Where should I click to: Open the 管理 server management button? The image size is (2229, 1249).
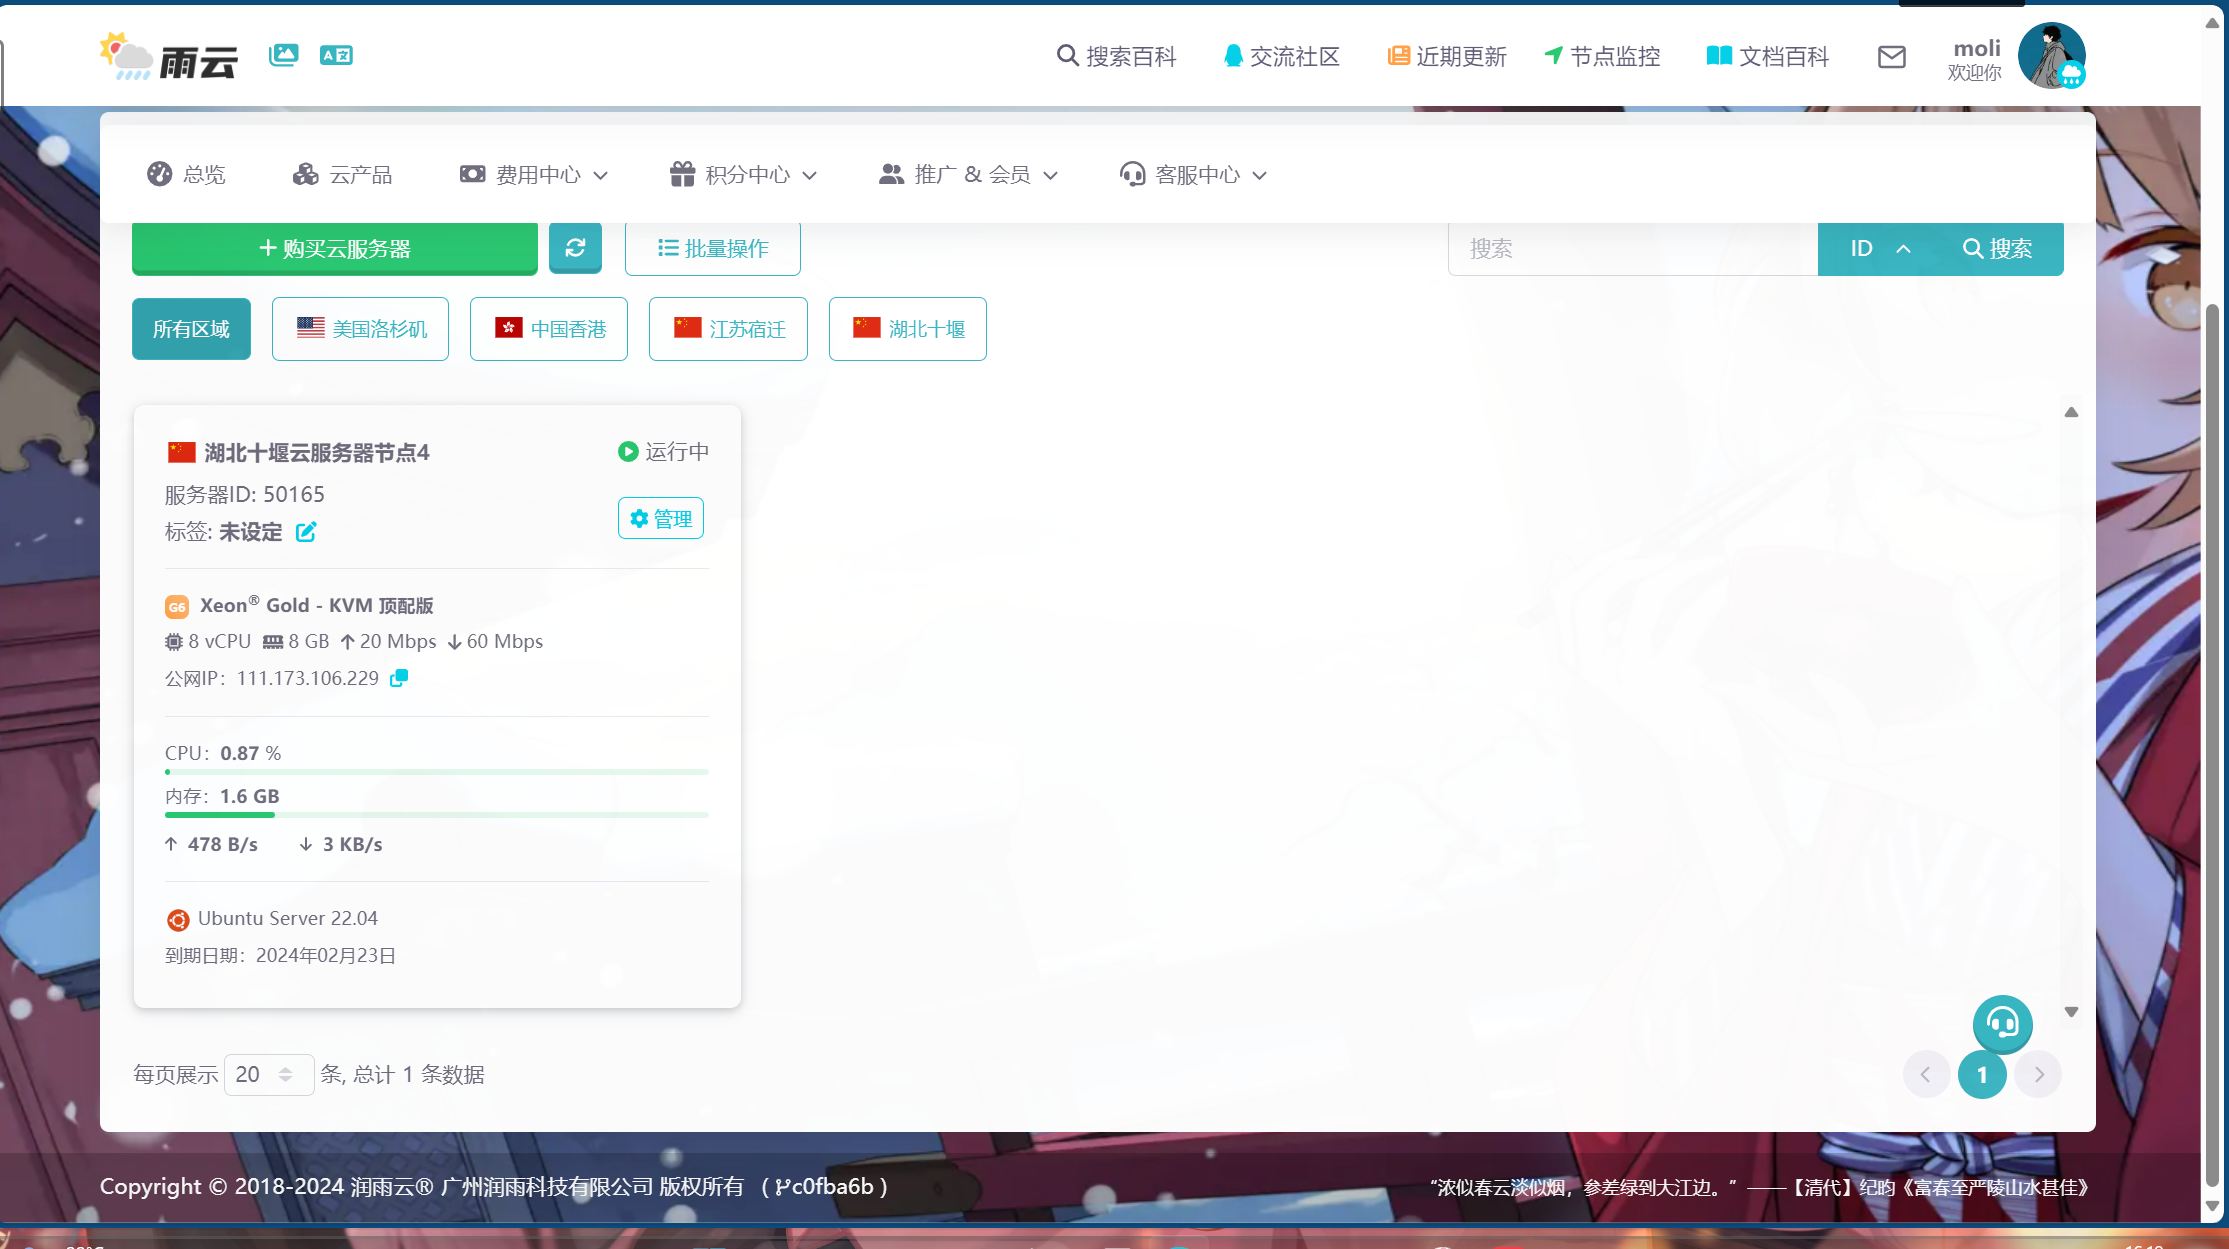pos(660,518)
